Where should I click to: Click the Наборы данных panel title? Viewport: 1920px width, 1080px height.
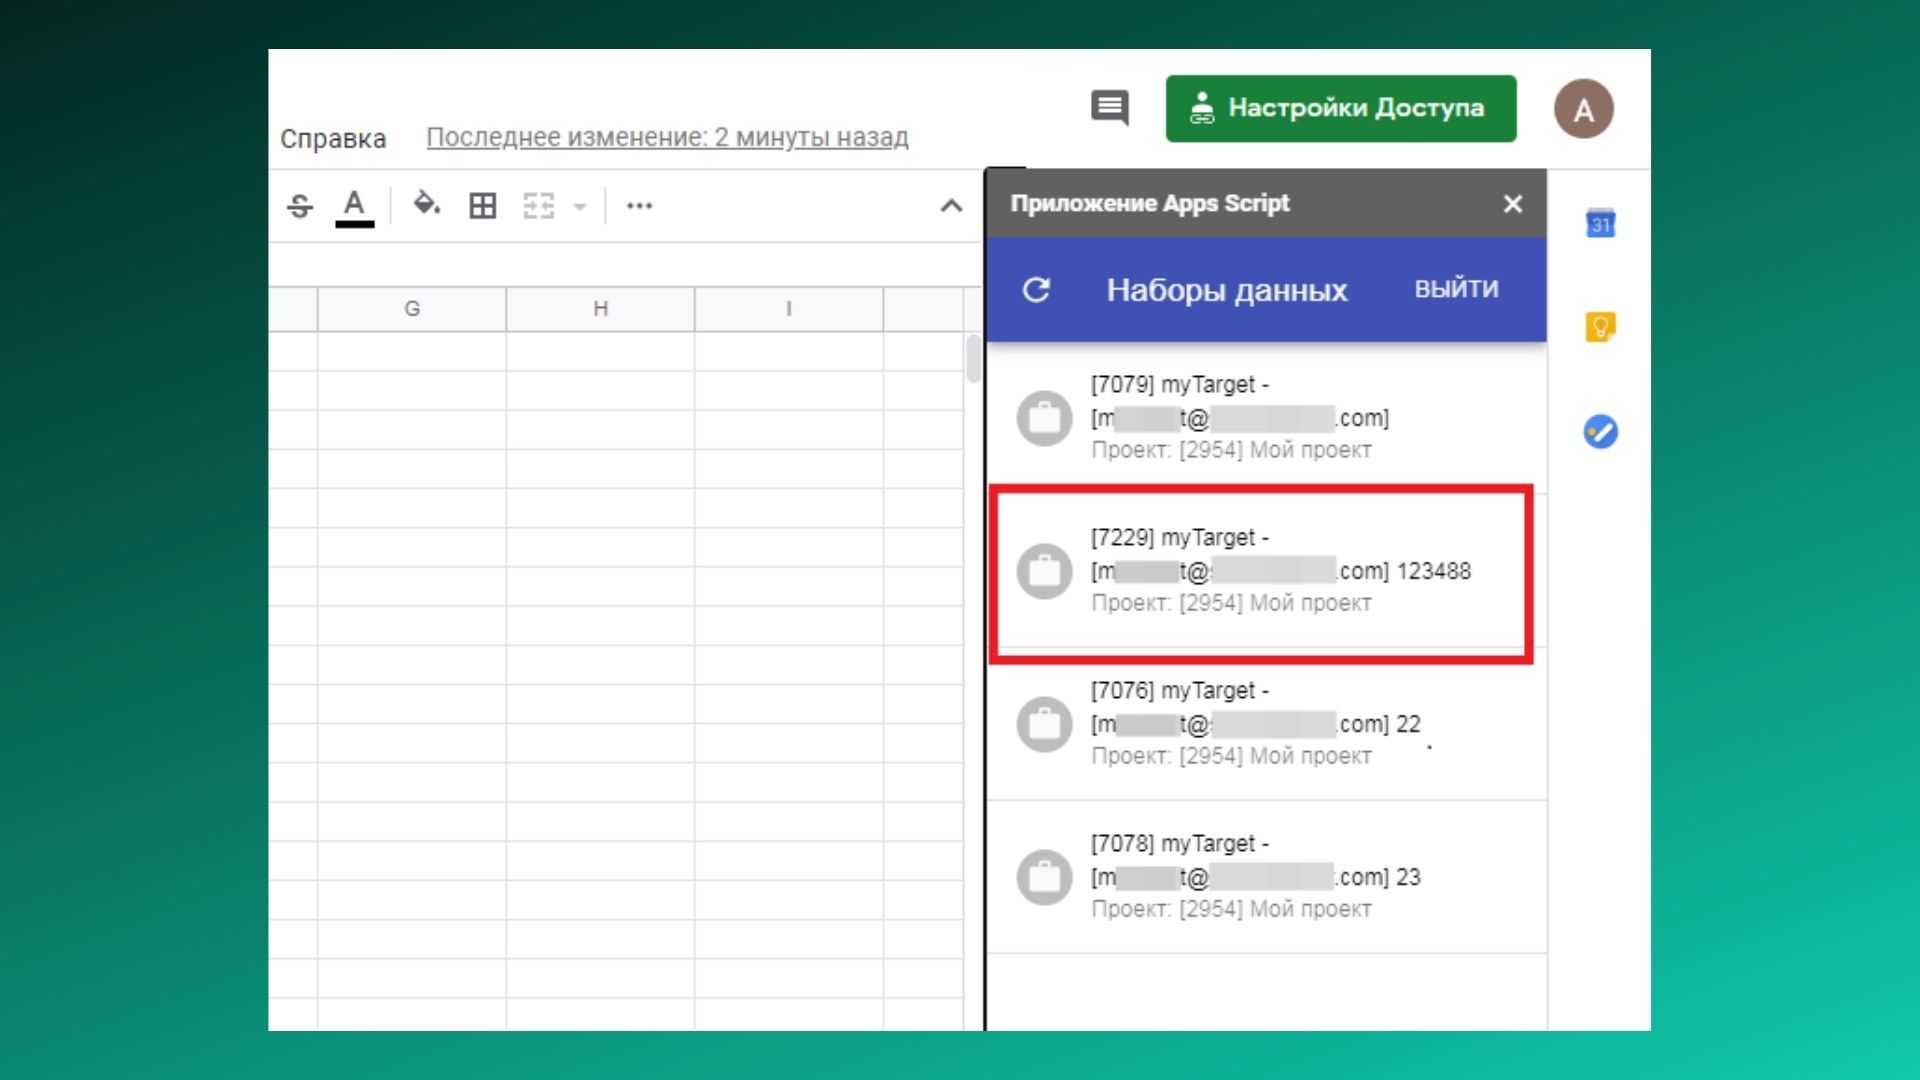pyautogui.click(x=1227, y=290)
